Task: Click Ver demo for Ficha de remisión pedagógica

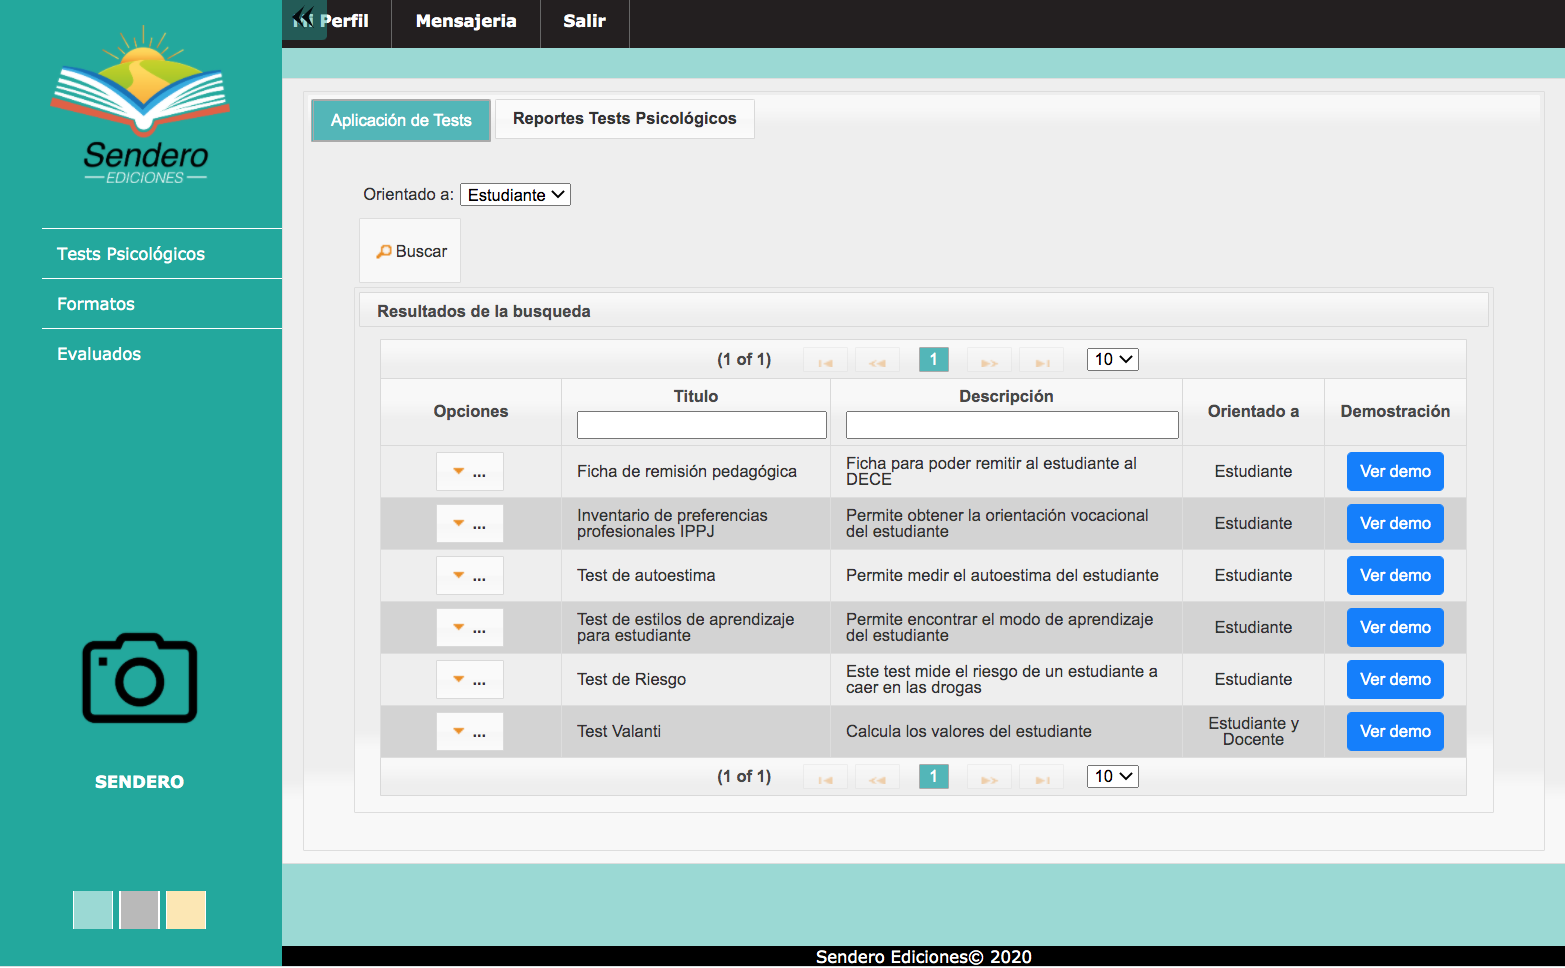Action: 1394,472
